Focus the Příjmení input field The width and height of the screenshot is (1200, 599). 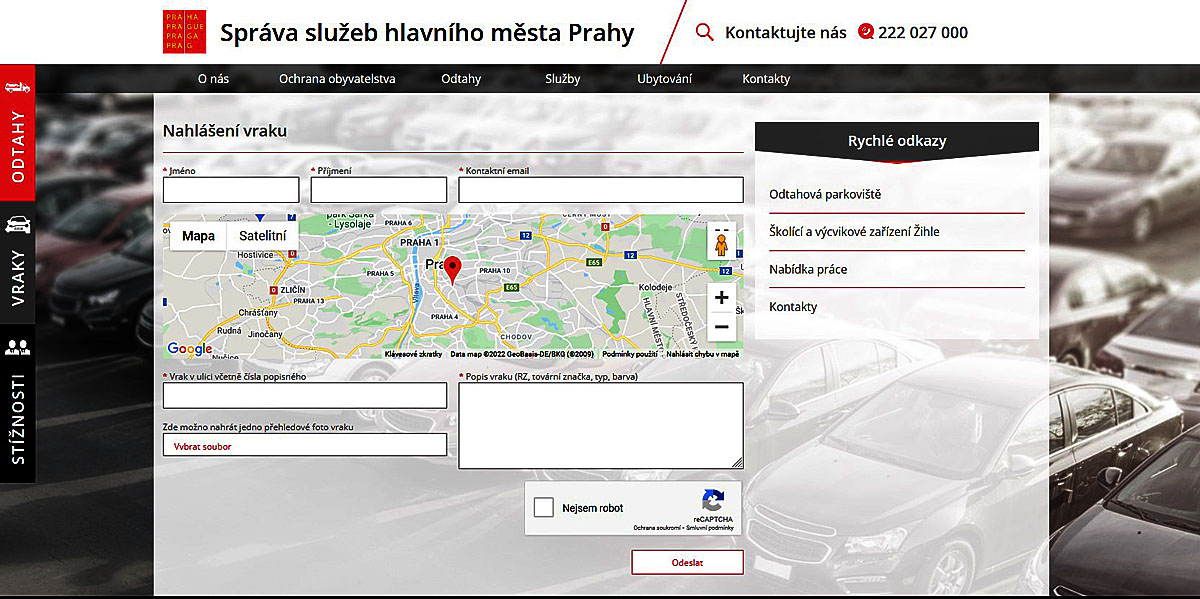(379, 190)
